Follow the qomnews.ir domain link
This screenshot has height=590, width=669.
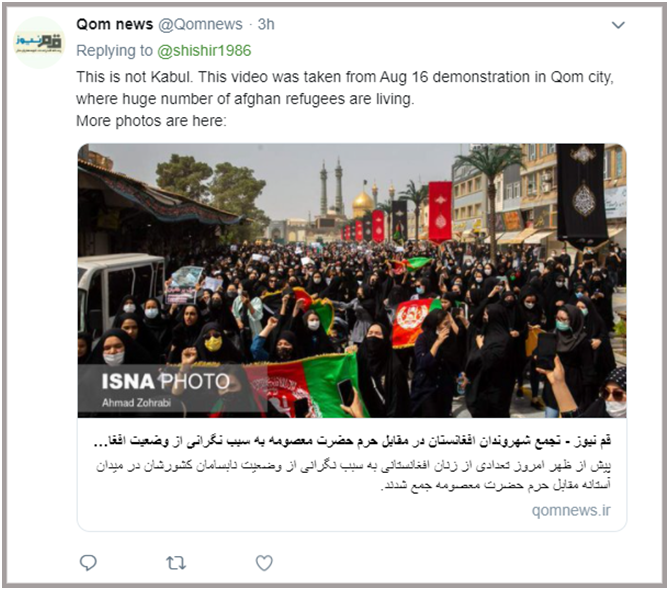click(571, 510)
